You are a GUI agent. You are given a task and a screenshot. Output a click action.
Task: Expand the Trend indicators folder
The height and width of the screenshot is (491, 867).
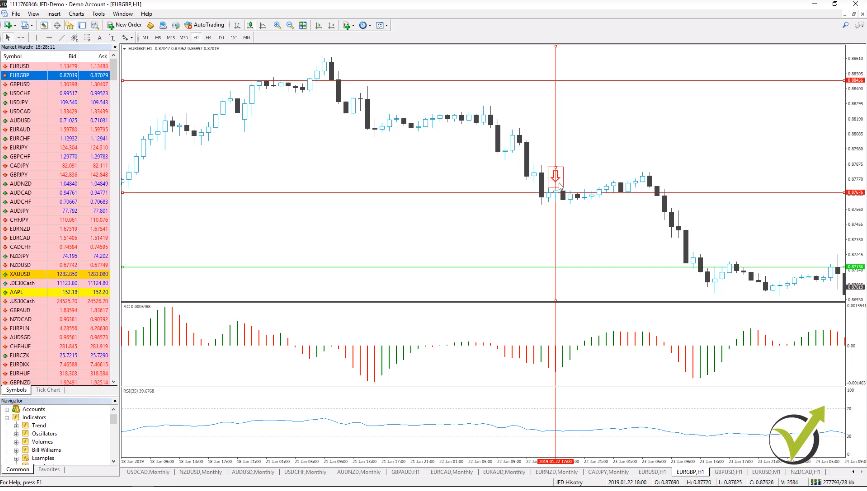tap(16, 426)
